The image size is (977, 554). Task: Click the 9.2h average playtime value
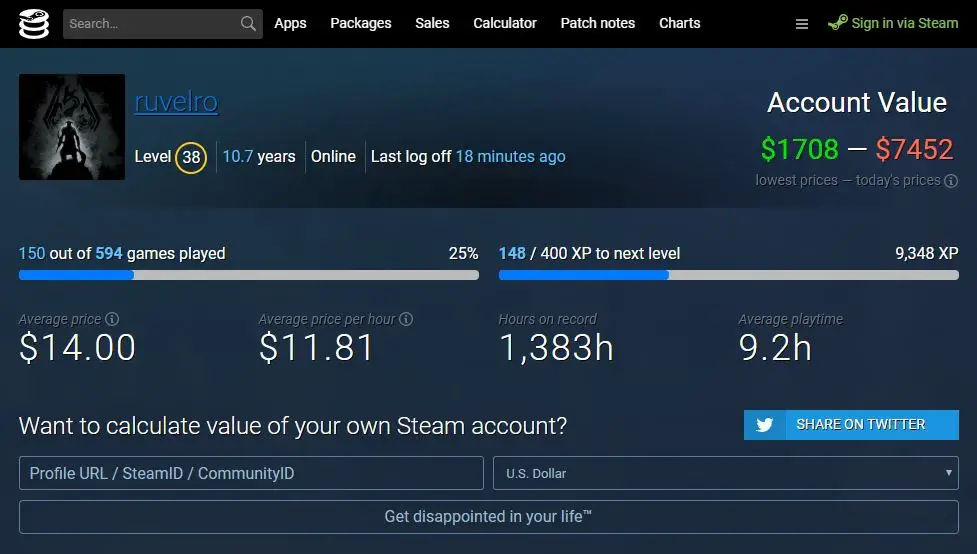pos(775,348)
